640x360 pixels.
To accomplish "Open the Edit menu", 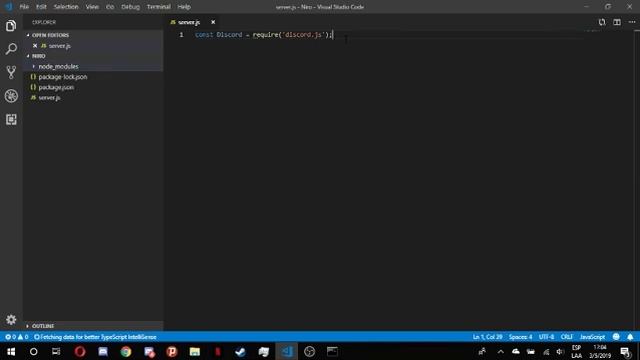I will pyautogui.click(x=41, y=7).
